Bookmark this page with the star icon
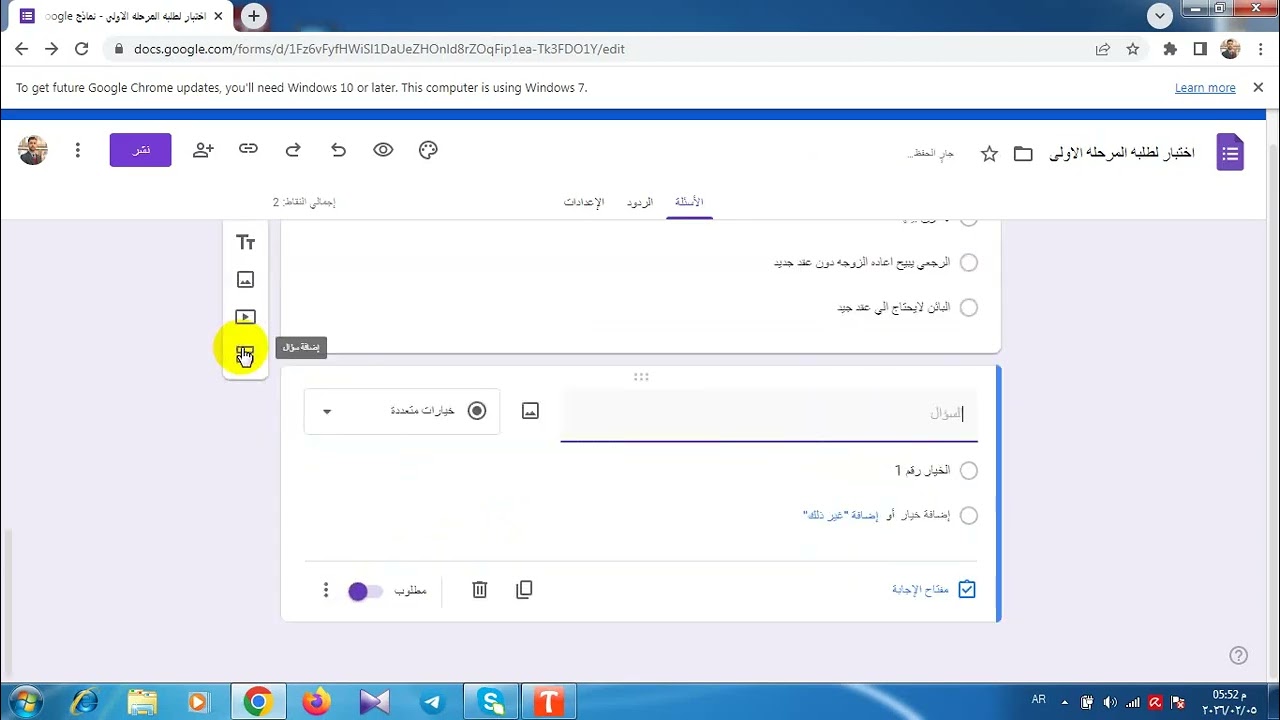The height and width of the screenshot is (720, 1280). click(1132, 48)
